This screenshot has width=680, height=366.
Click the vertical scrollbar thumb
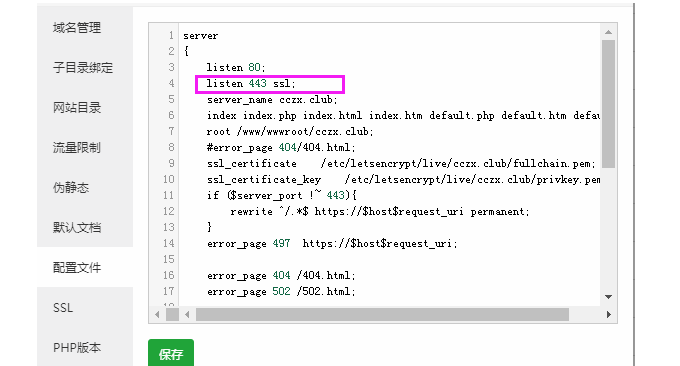pos(608,104)
